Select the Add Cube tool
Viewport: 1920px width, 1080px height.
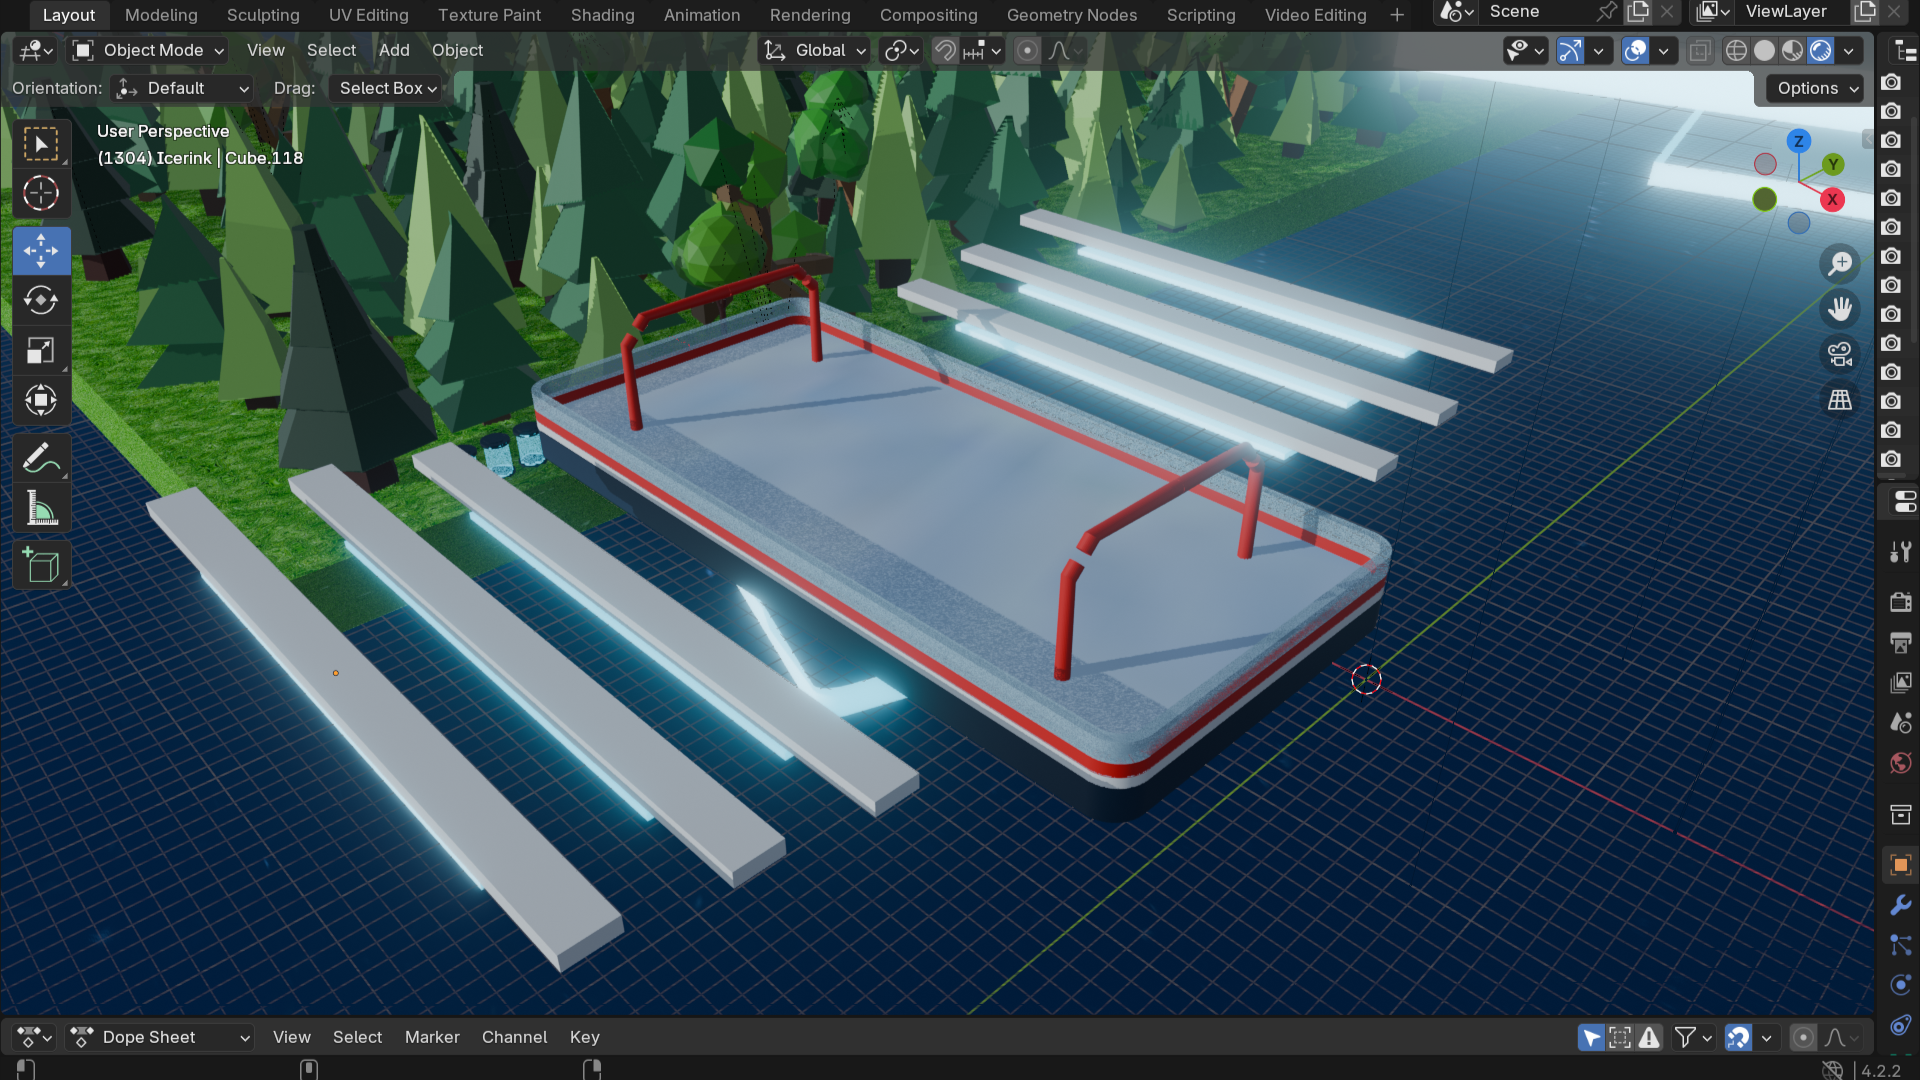click(x=41, y=566)
